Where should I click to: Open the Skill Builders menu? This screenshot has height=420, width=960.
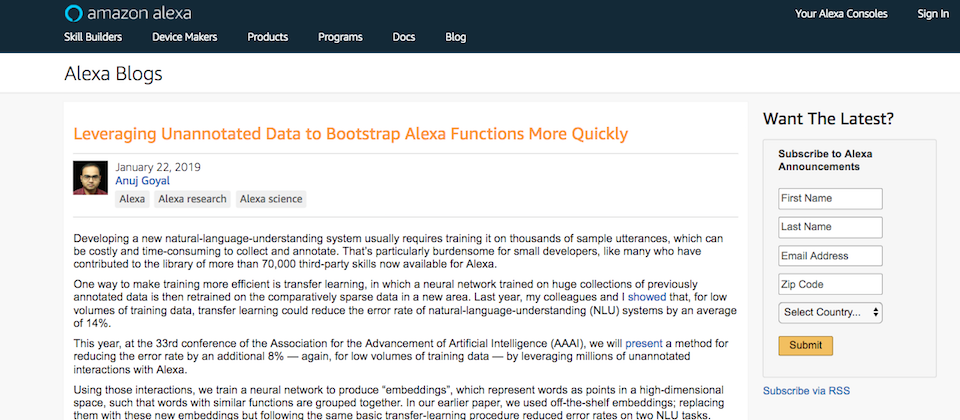tap(93, 37)
